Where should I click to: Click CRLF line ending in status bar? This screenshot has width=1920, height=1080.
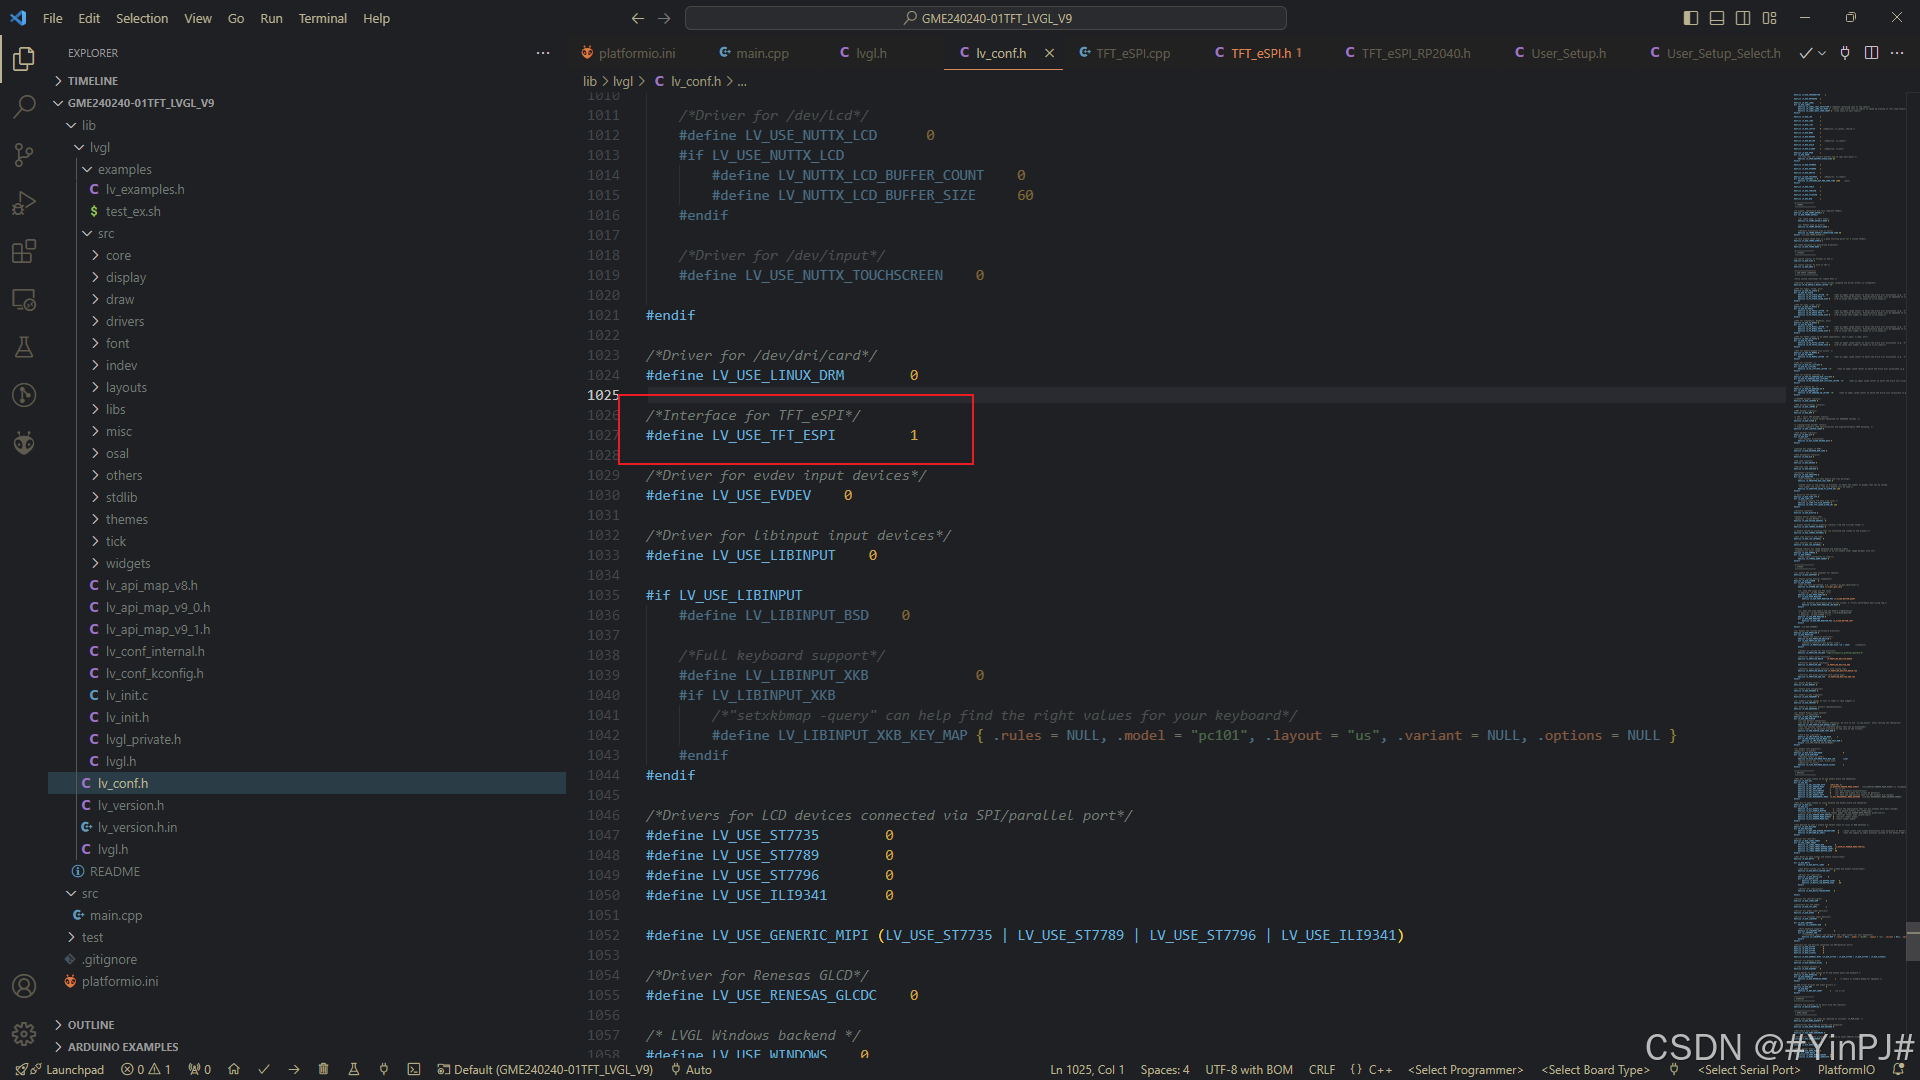(x=1321, y=1069)
